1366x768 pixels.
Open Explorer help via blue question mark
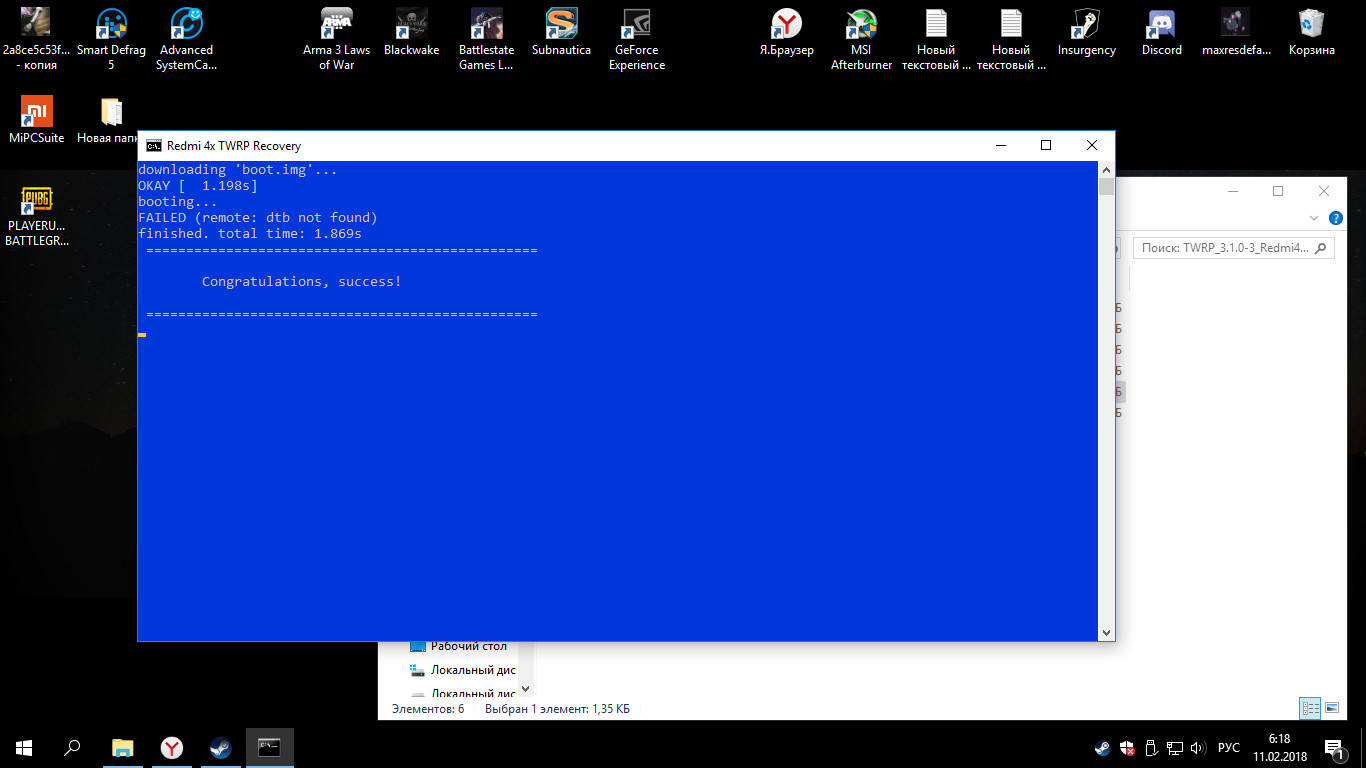[1335, 218]
